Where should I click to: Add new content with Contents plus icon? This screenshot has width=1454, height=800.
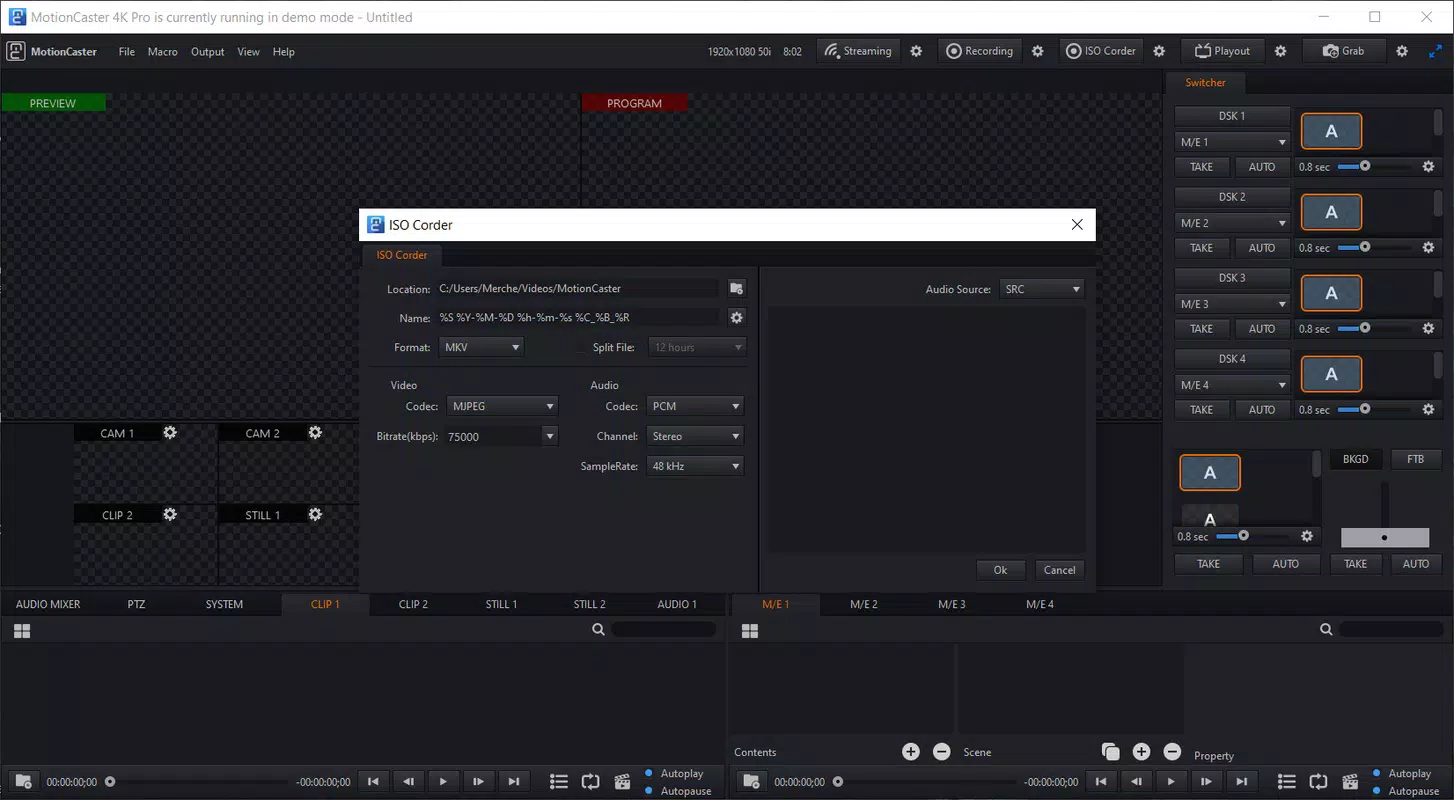pyautogui.click(x=911, y=752)
